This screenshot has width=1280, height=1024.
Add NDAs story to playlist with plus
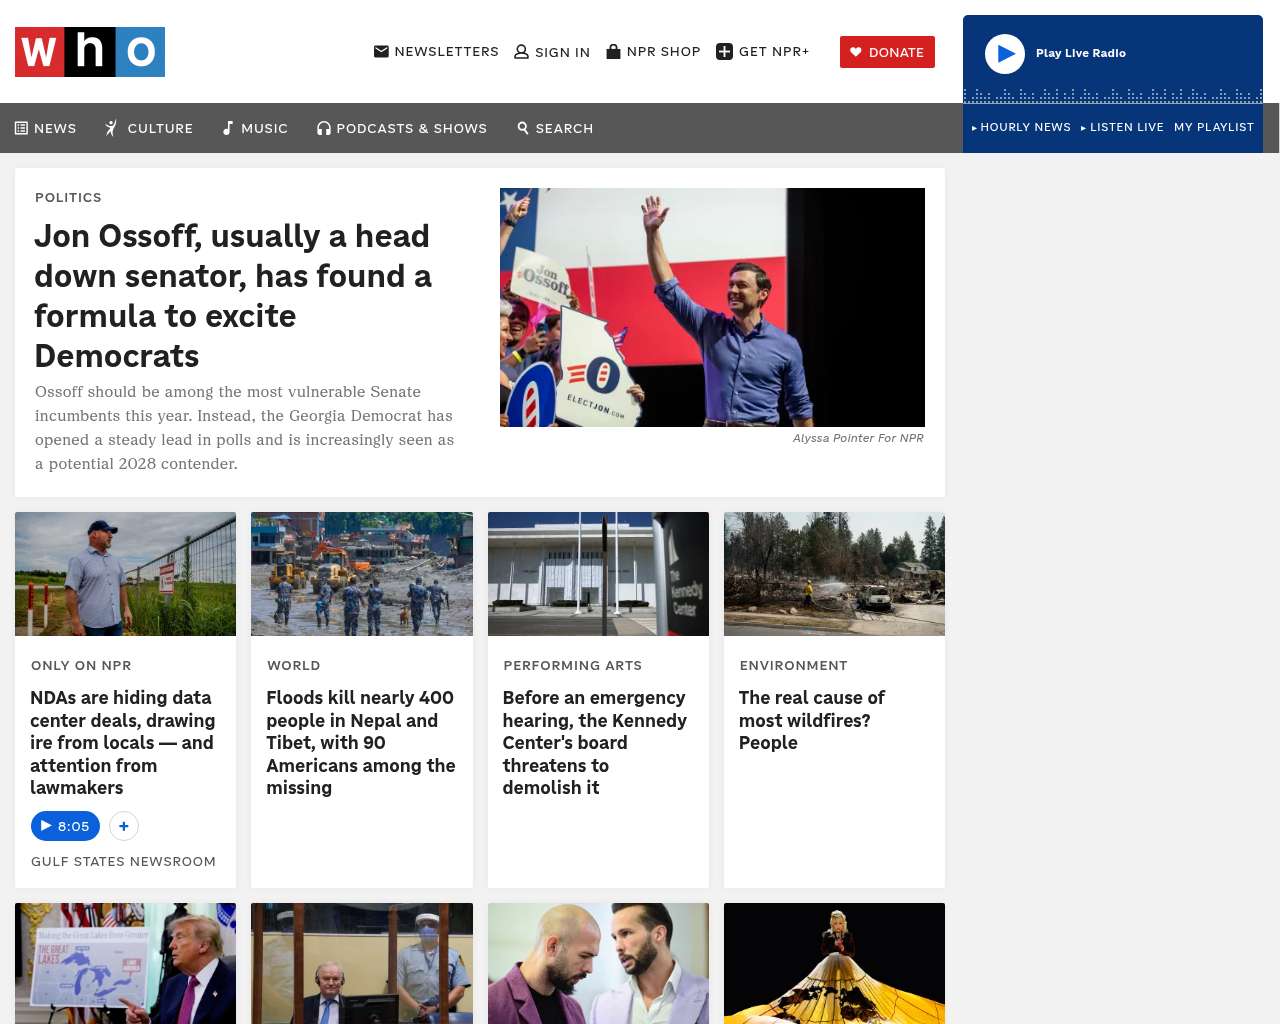coord(124,826)
